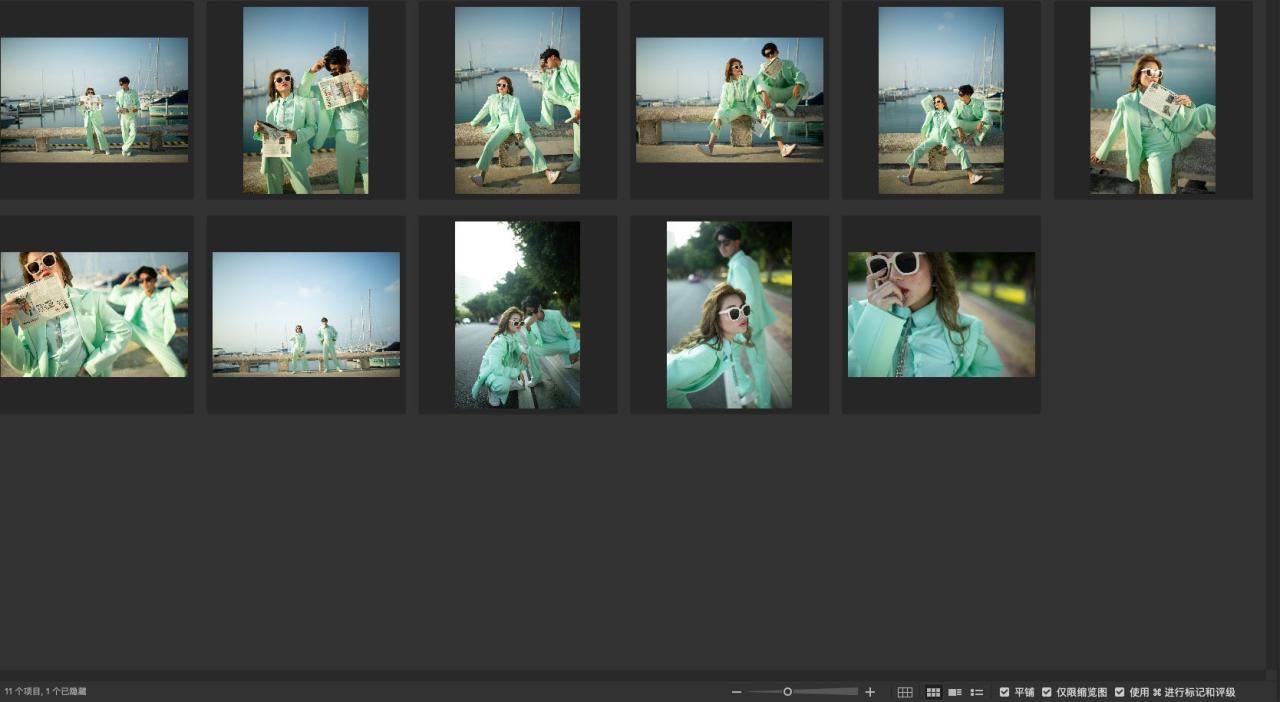The width and height of the screenshot is (1280, 702).
Task: Switch to thumbnail grid view
Action: pos(933,692)
